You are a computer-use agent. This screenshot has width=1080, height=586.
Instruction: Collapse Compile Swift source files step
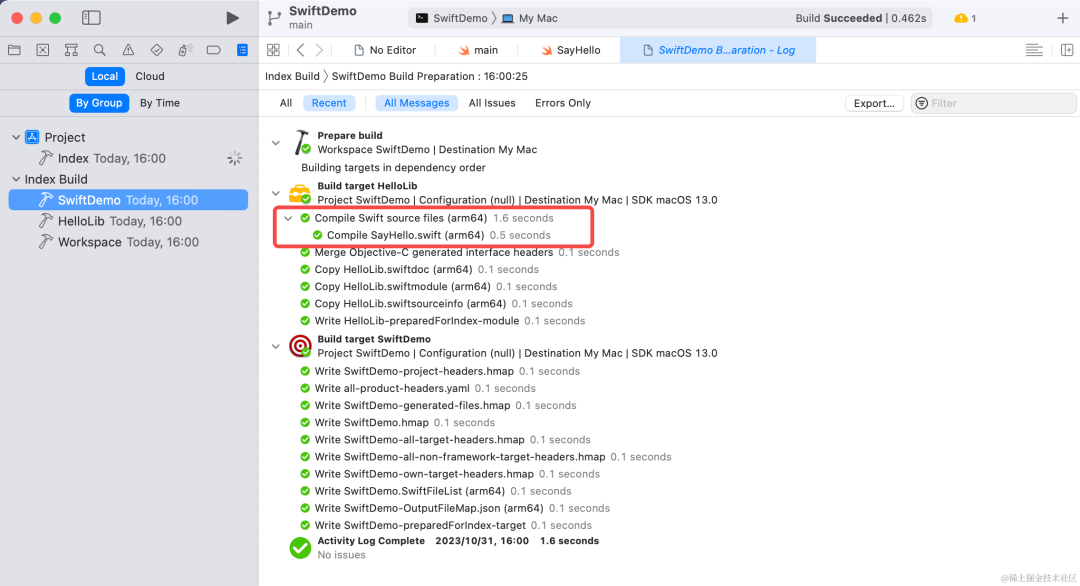[x=288, y=218]
